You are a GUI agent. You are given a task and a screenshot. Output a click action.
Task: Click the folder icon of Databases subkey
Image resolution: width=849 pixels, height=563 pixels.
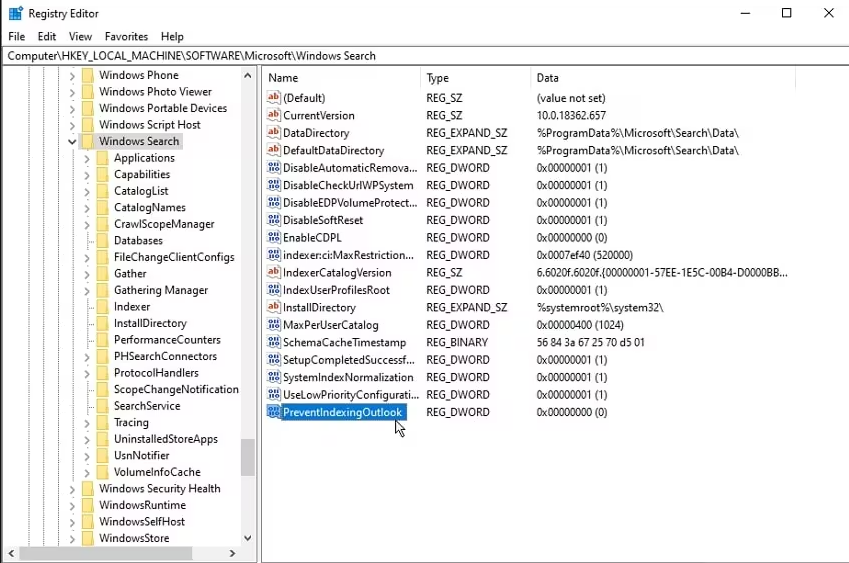coord(102,240)
